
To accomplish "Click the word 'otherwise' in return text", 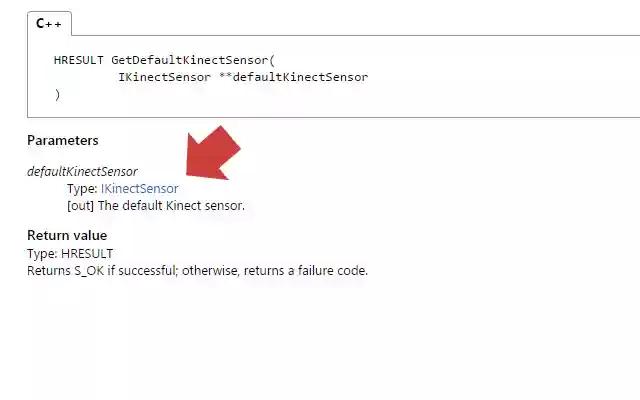I will [x=214, y=270].
